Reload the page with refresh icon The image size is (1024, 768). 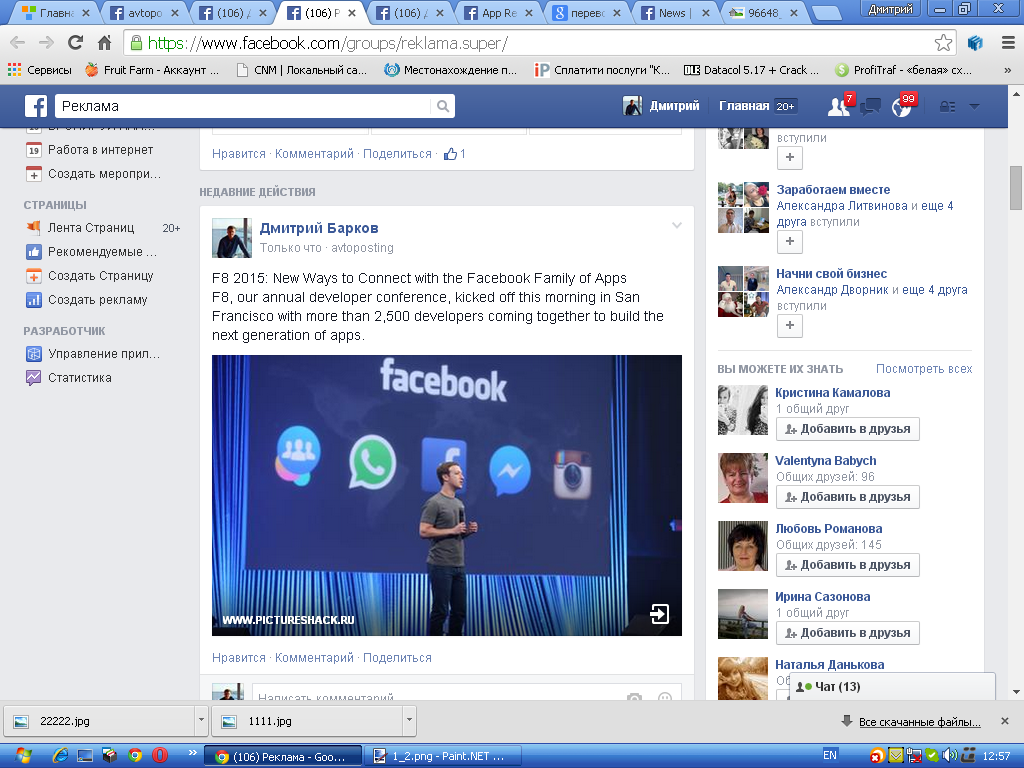pos(76,42)
